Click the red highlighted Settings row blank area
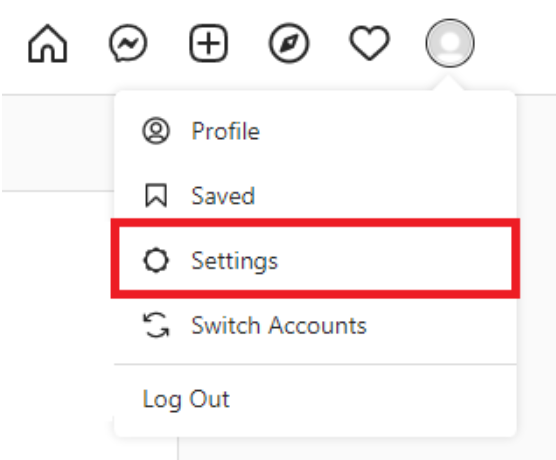This screenshot has height=460, width=556. point(394,260)
